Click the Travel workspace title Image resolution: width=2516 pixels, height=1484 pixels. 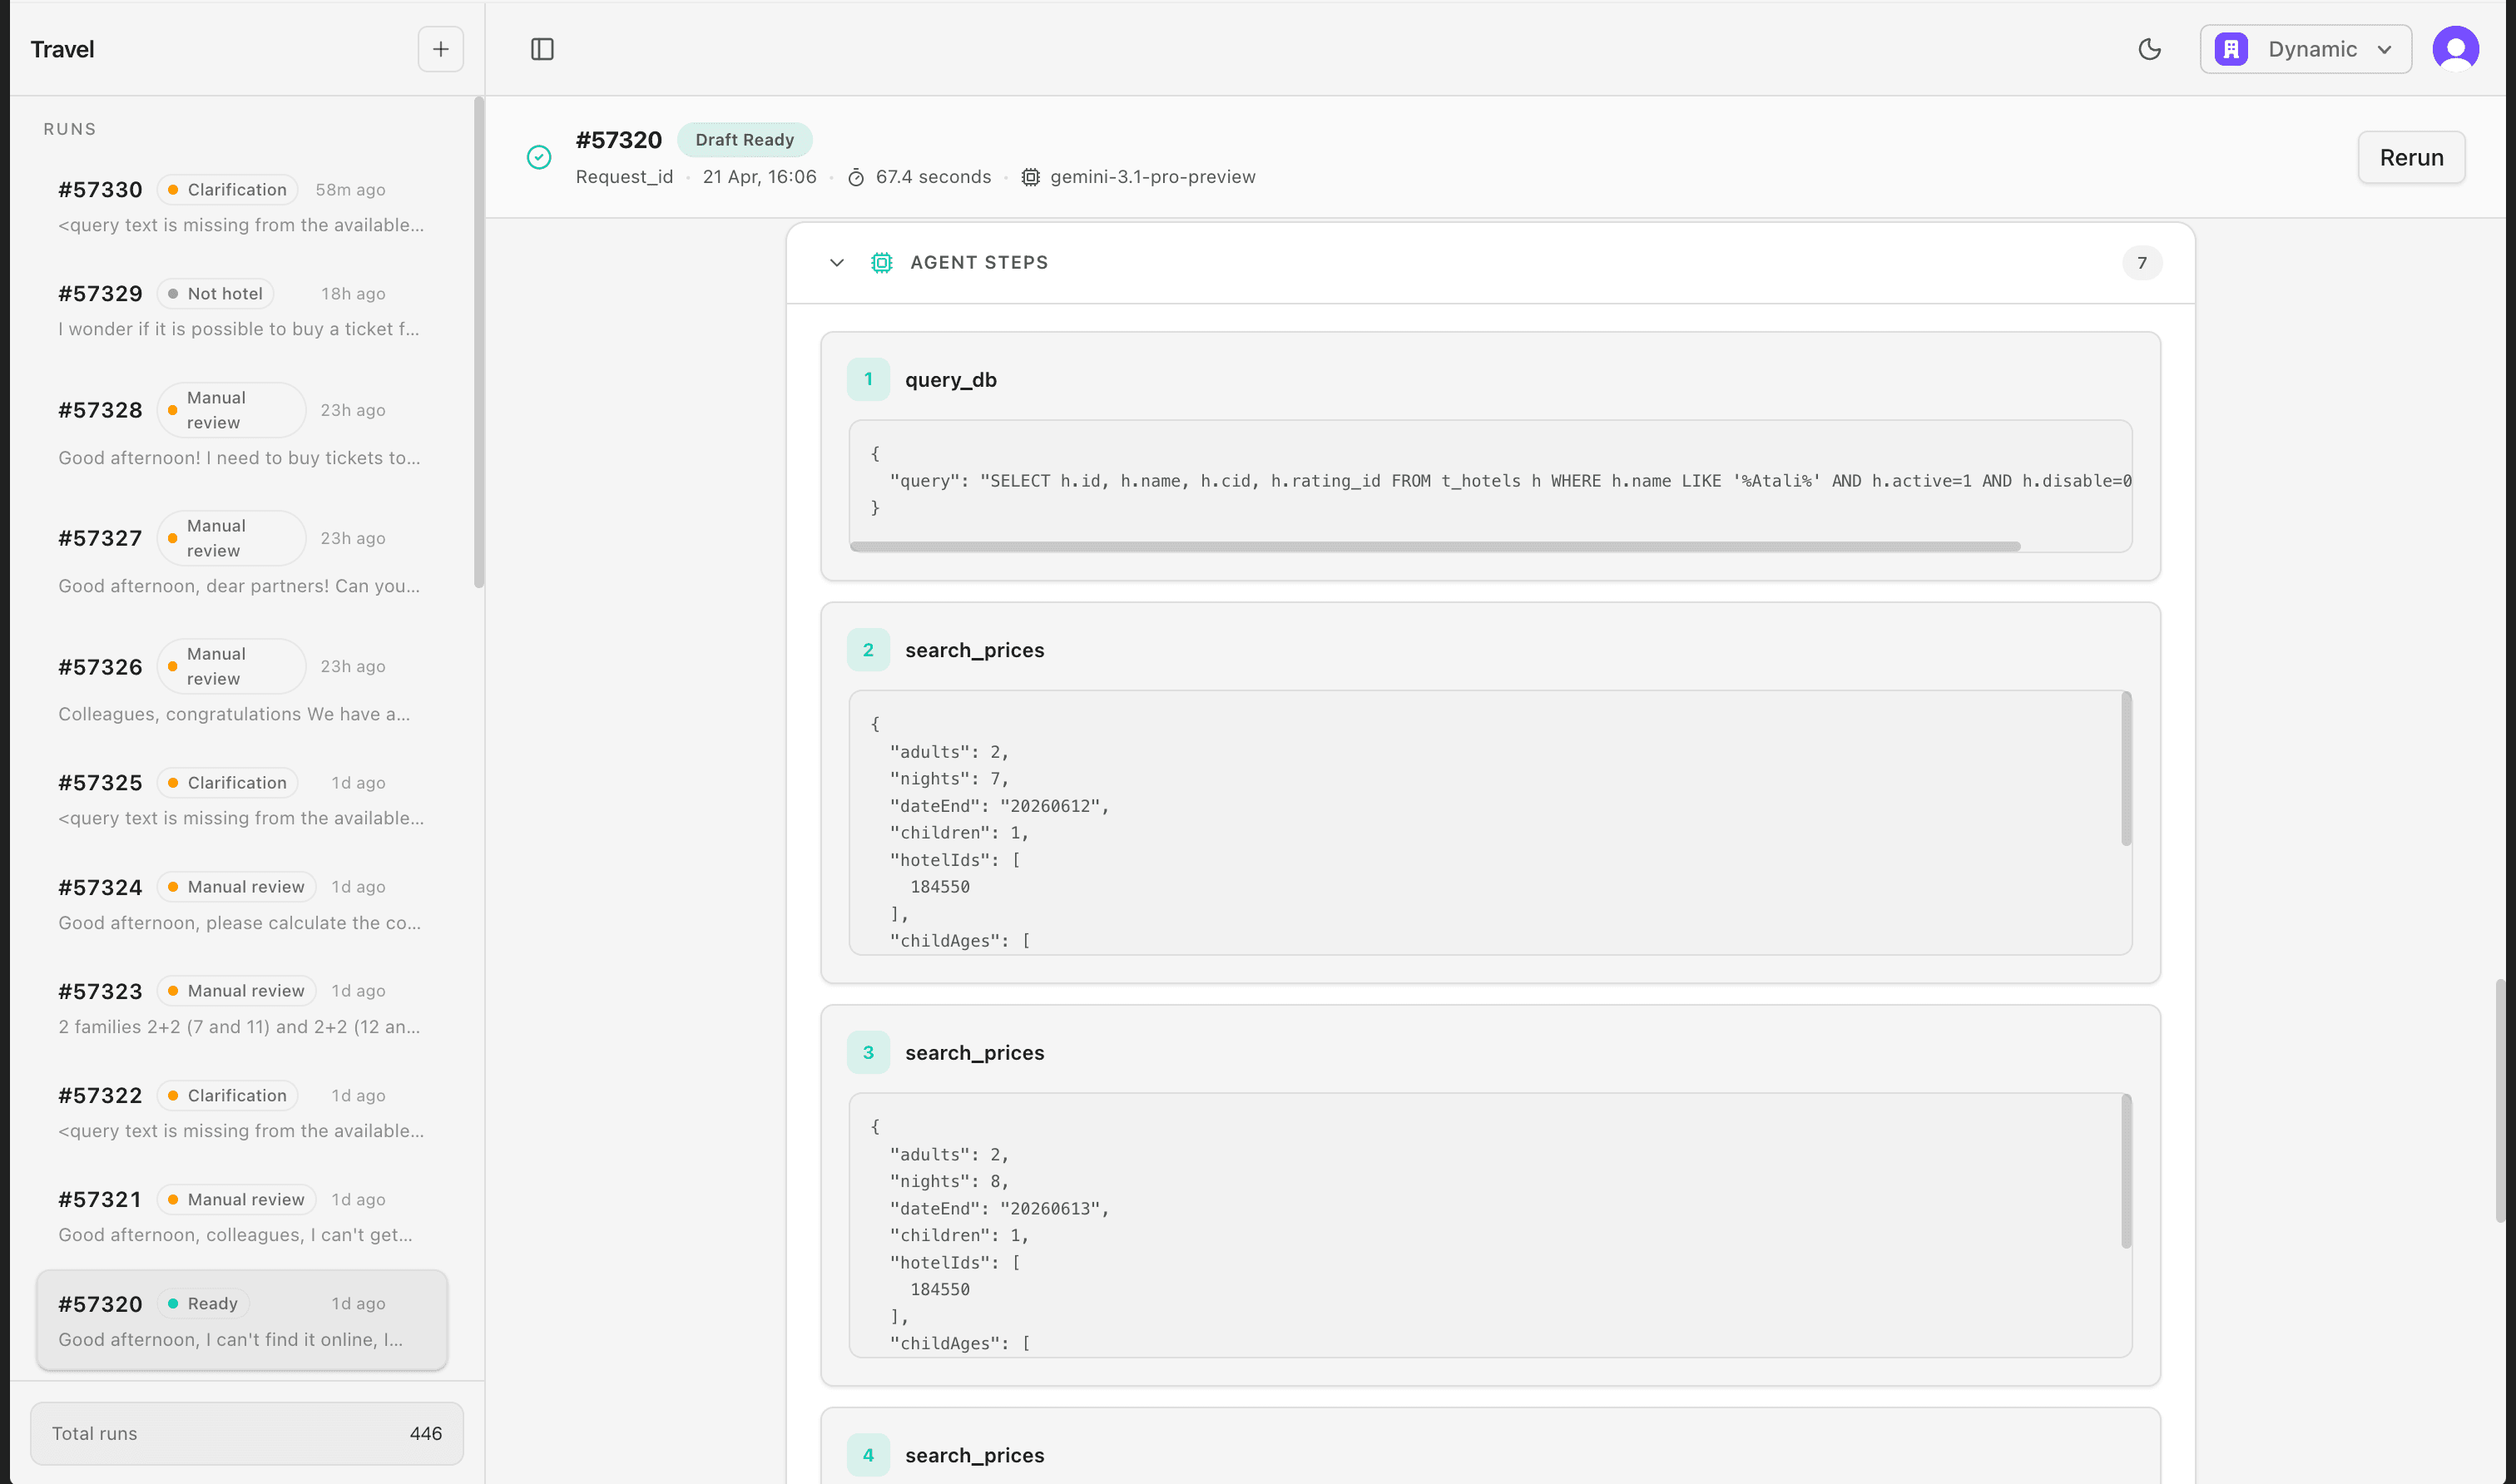pos(62,48)
